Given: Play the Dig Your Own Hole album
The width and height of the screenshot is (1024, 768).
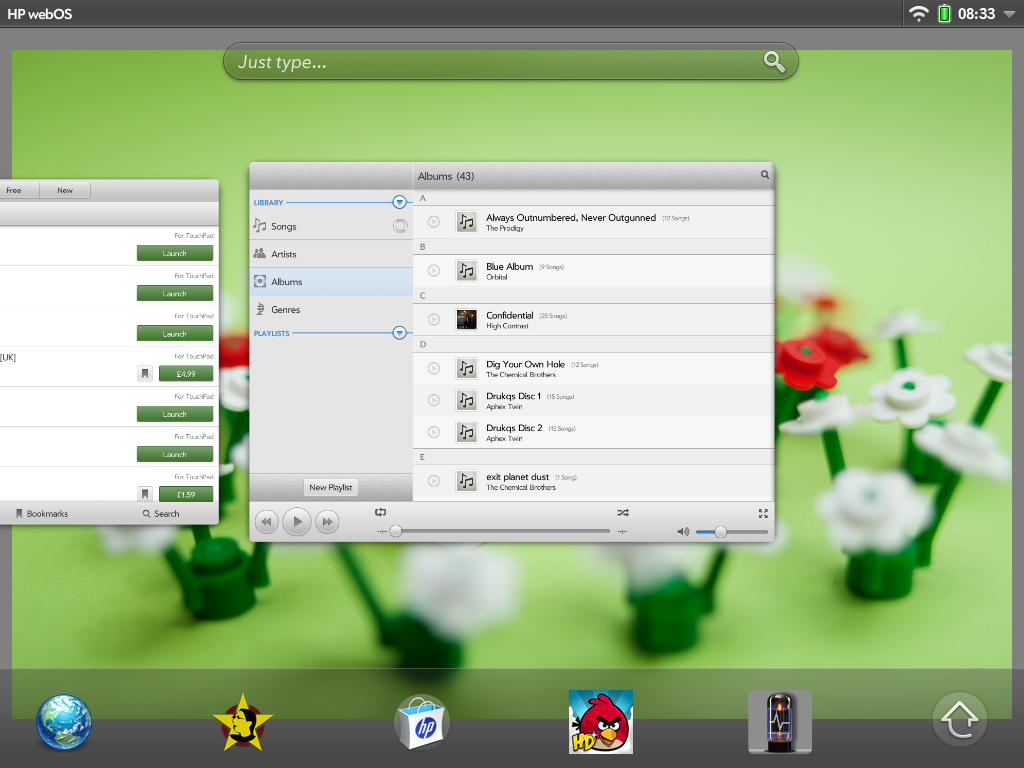Looking at the screenshot, I should tap(434, 368).
